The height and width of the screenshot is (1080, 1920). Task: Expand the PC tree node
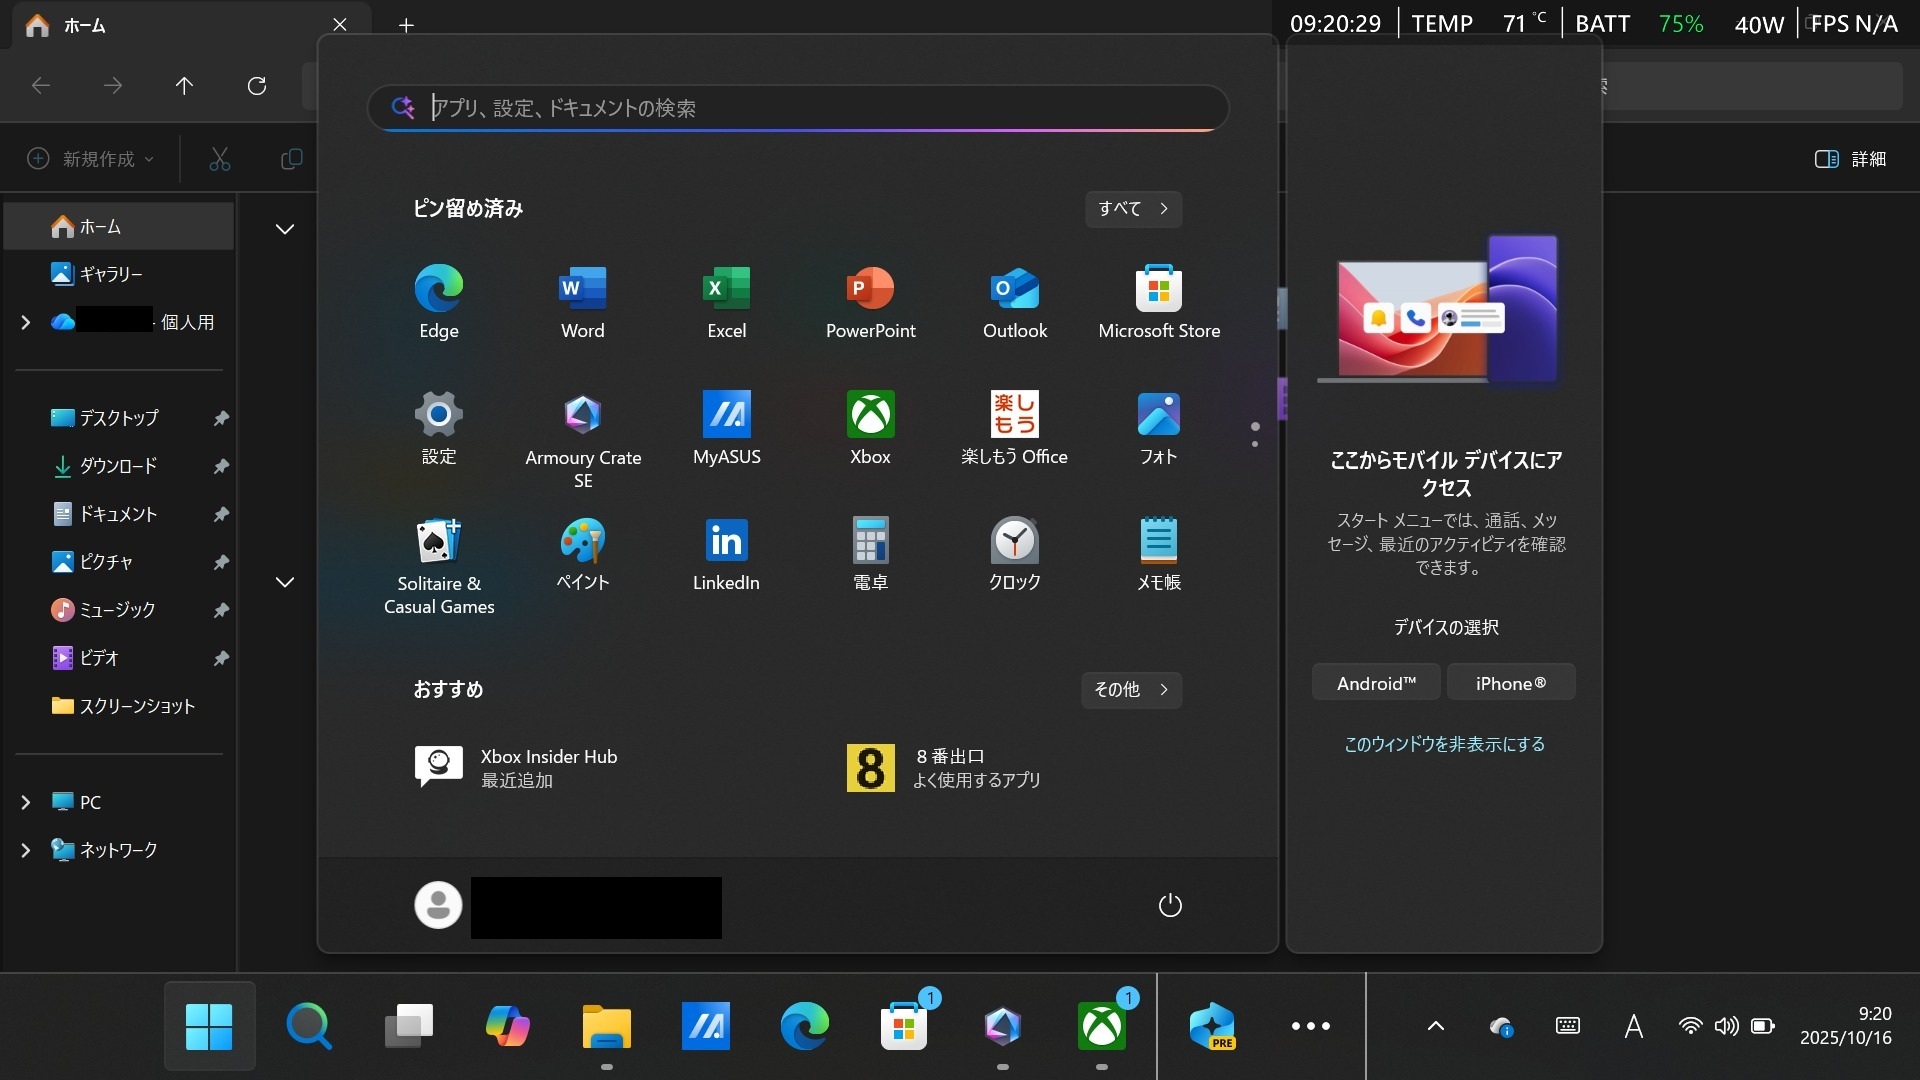(x=26, y=802)
